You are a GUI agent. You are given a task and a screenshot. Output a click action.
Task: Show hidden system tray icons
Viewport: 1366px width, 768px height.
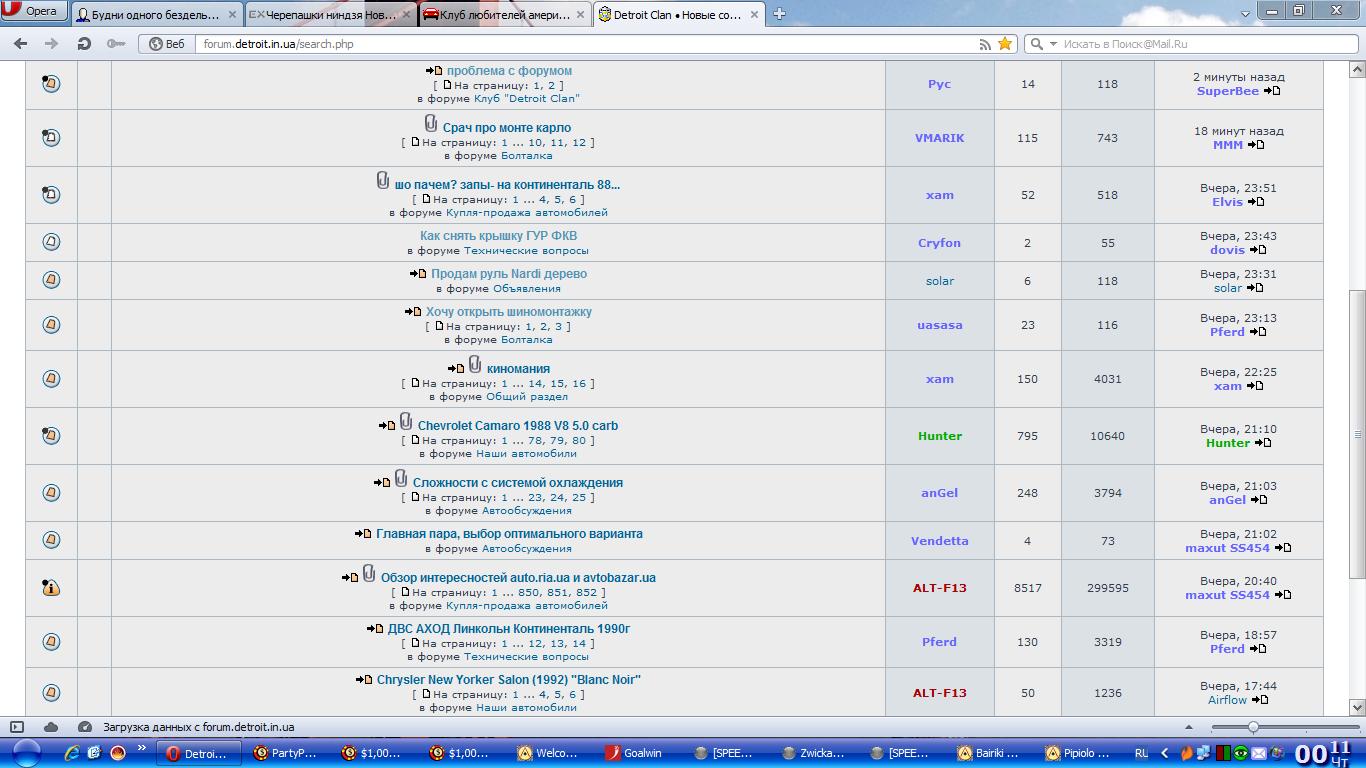pos(1163,753)
